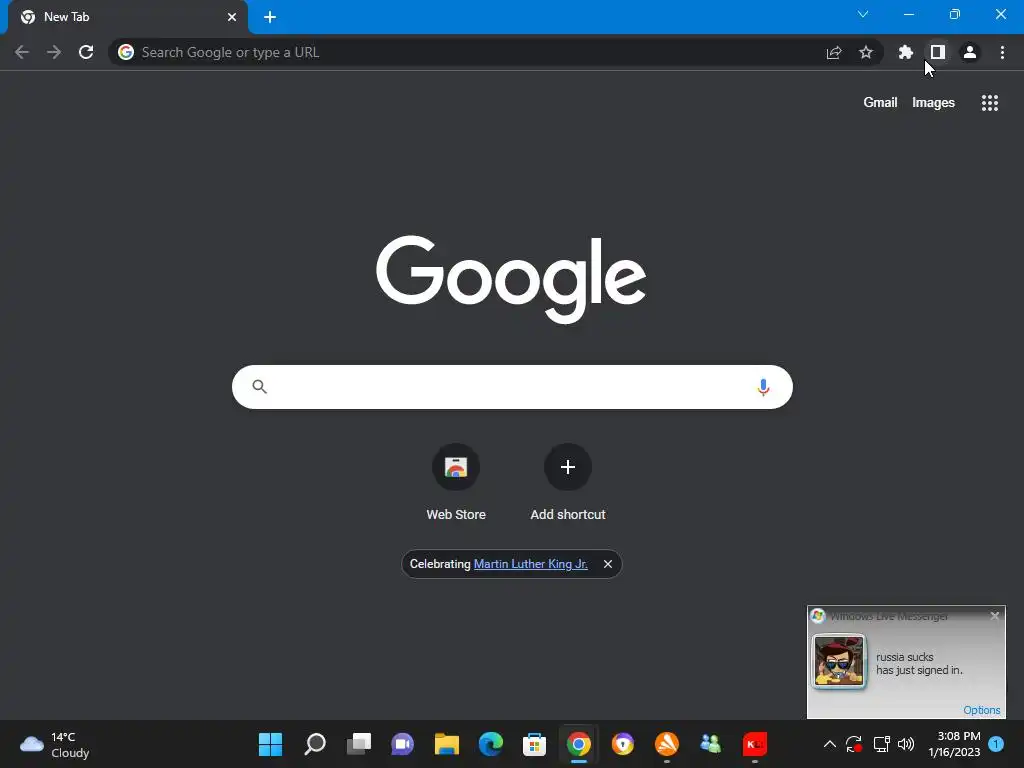Open the tab search chevron
The image size is (1024, 768).
(x=863, y=14)
